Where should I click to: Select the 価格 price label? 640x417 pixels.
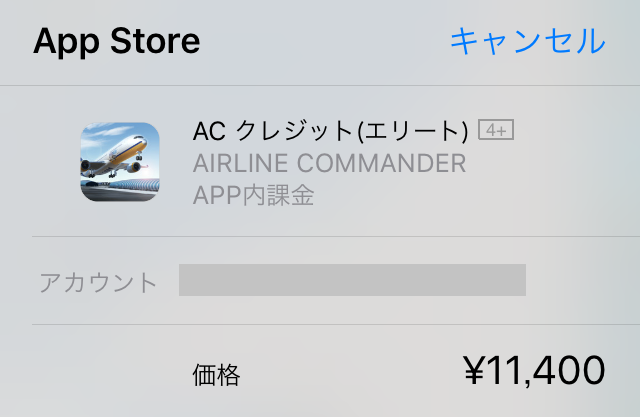click(x=216, y=375)
